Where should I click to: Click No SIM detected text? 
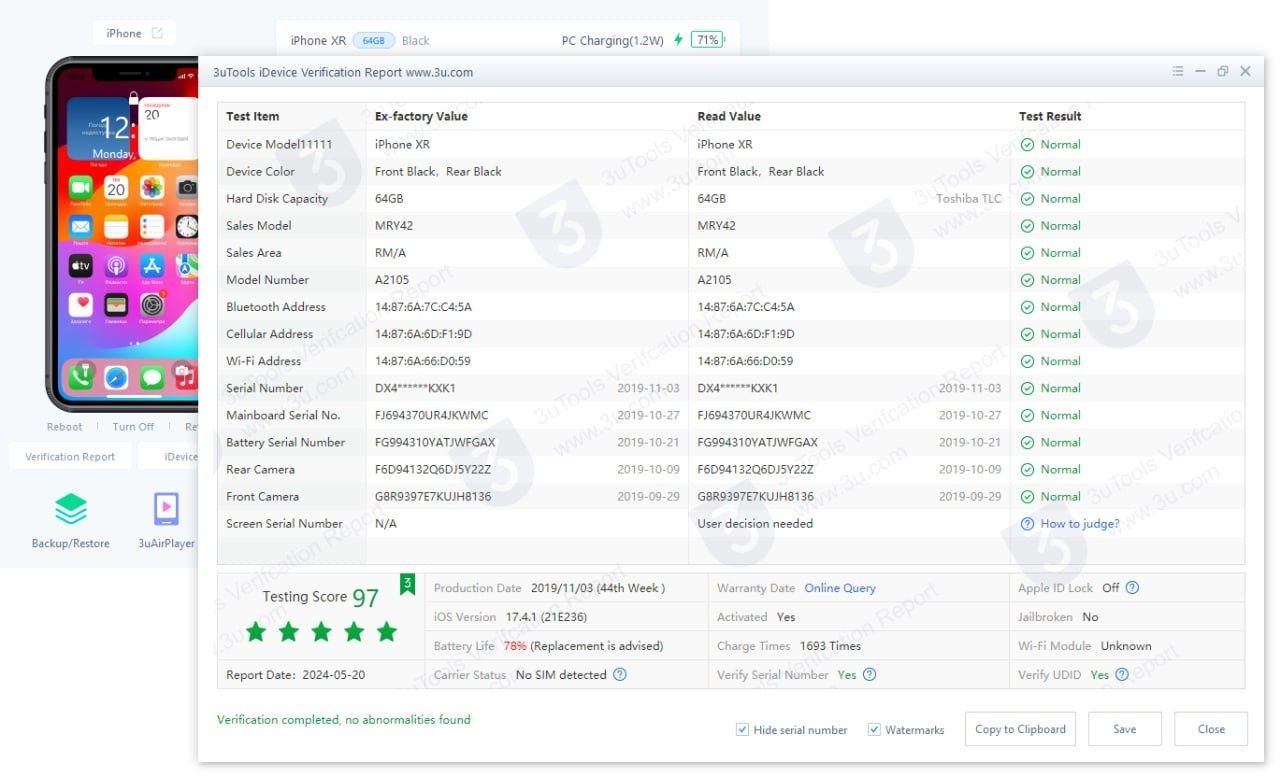coord(561,675)
